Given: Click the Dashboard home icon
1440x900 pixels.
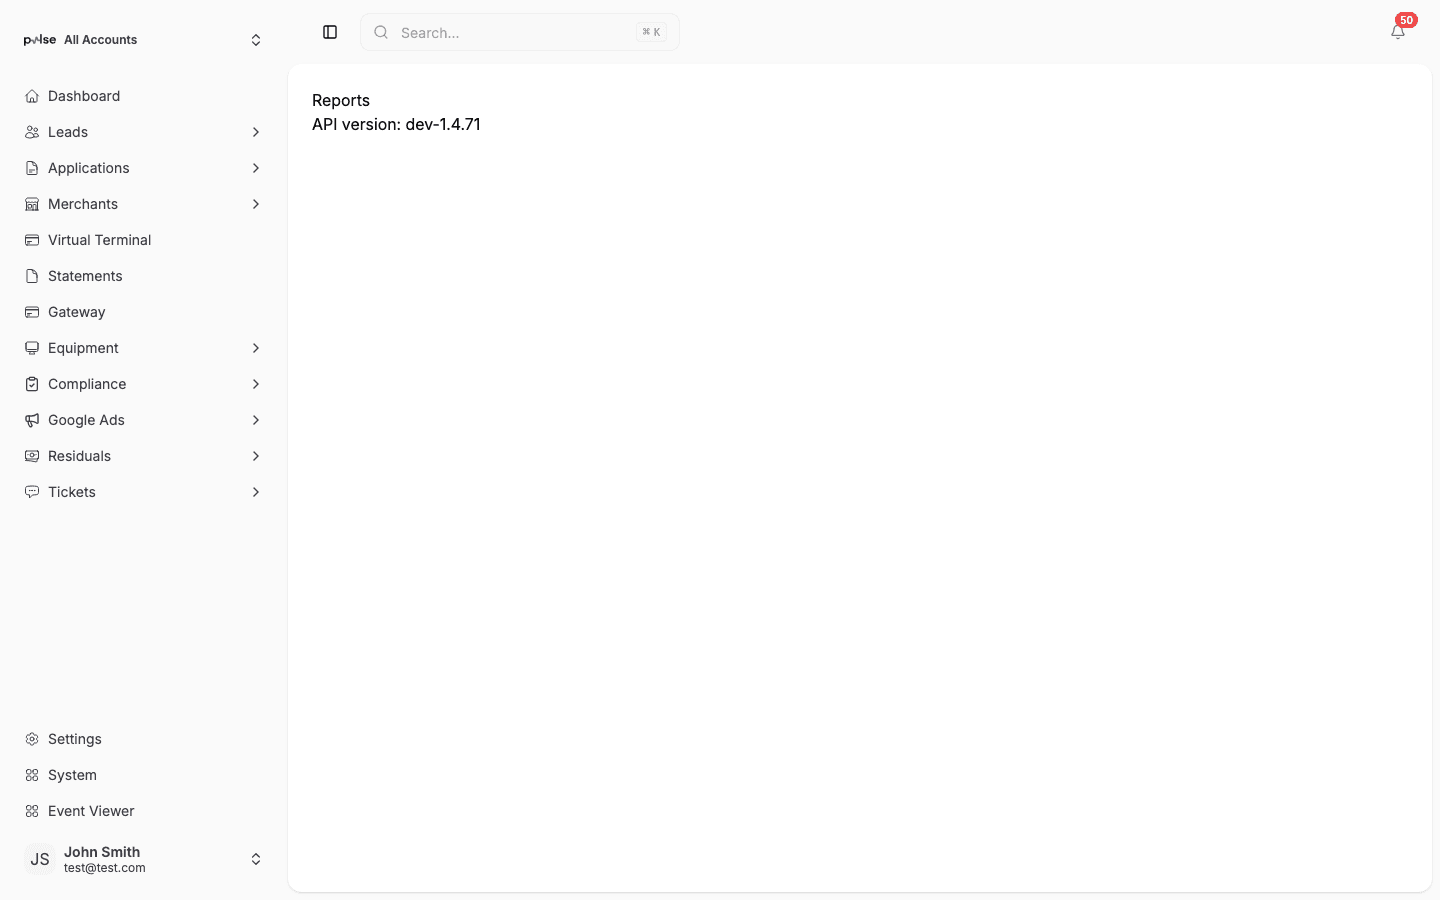Looking at the screenshot, I should (32, 96).
